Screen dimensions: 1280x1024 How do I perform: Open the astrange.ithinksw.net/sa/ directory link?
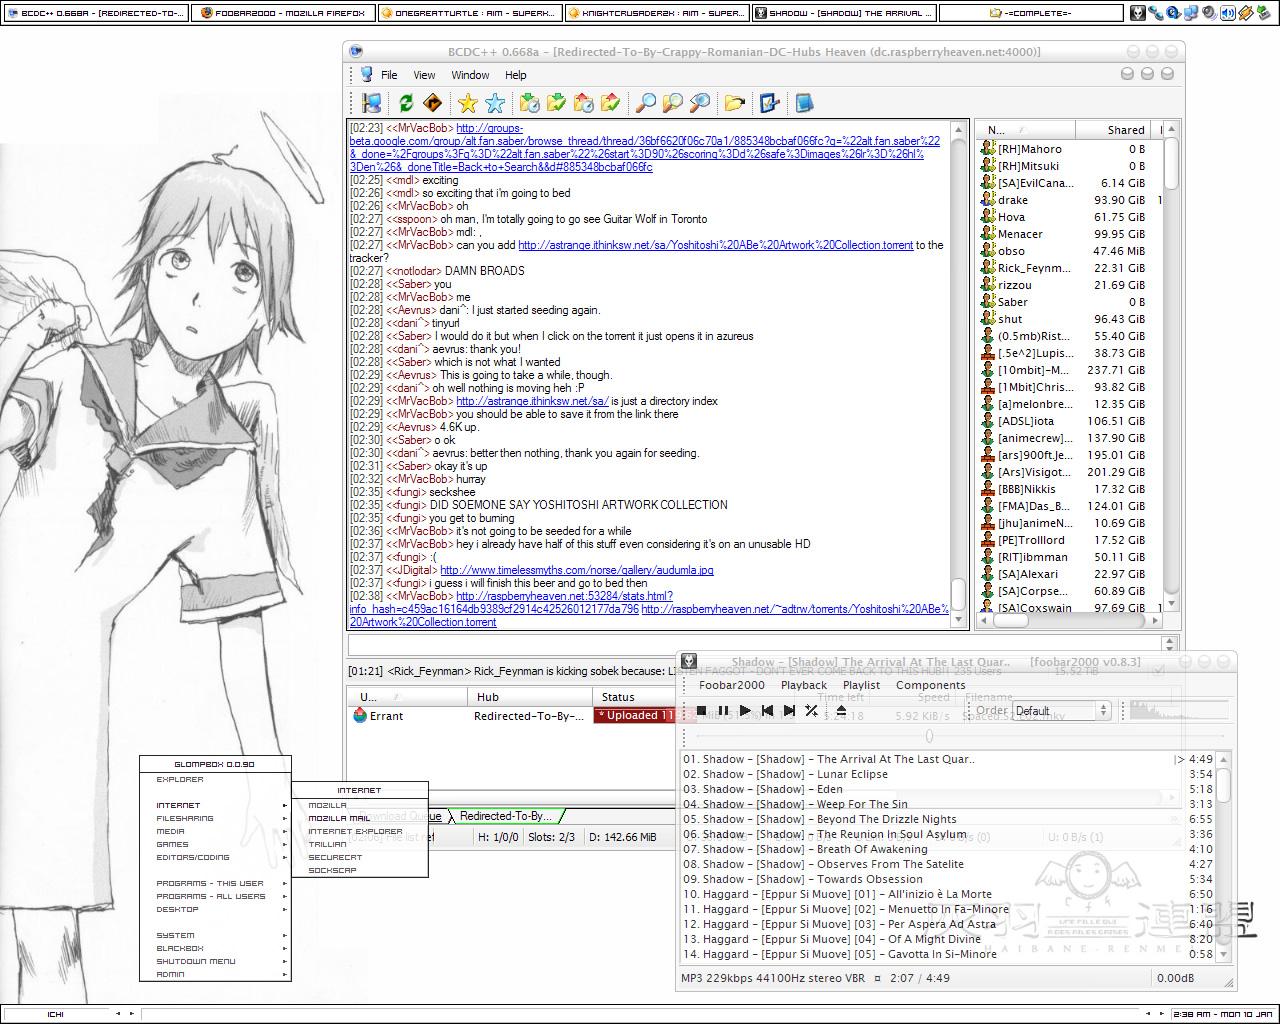pos(532,401)
